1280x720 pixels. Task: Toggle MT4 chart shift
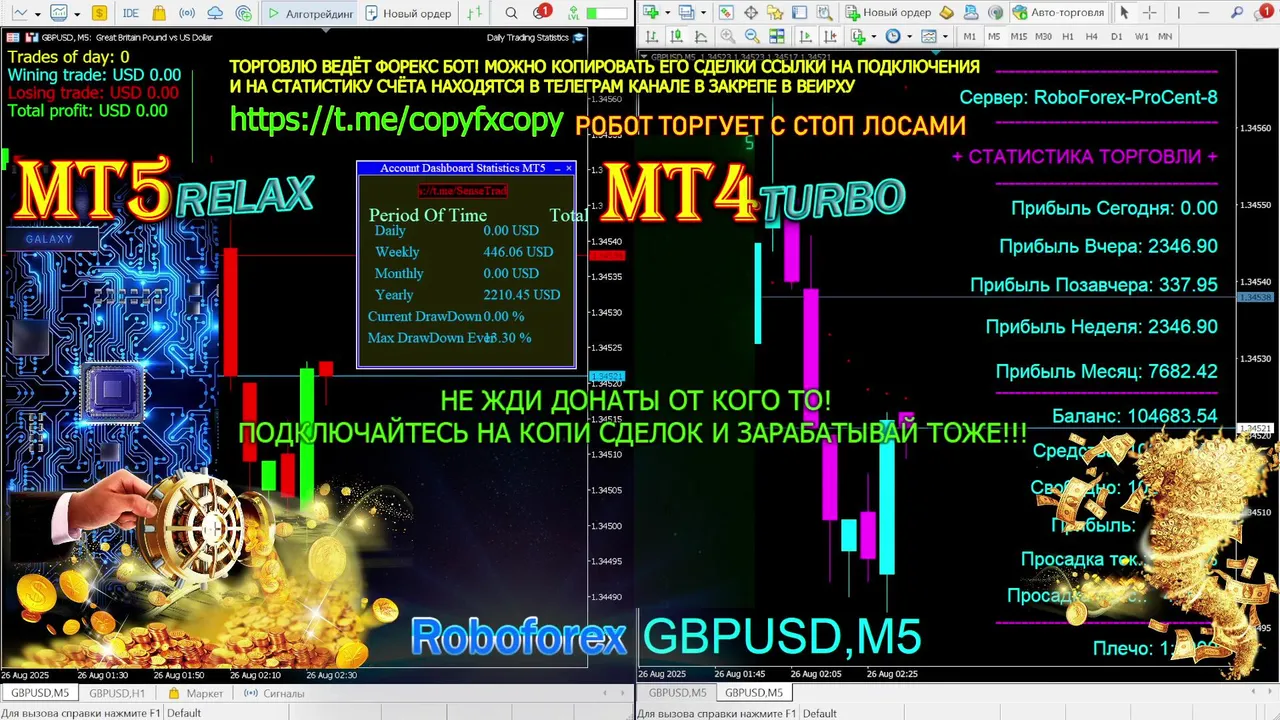tap(831, 36)
